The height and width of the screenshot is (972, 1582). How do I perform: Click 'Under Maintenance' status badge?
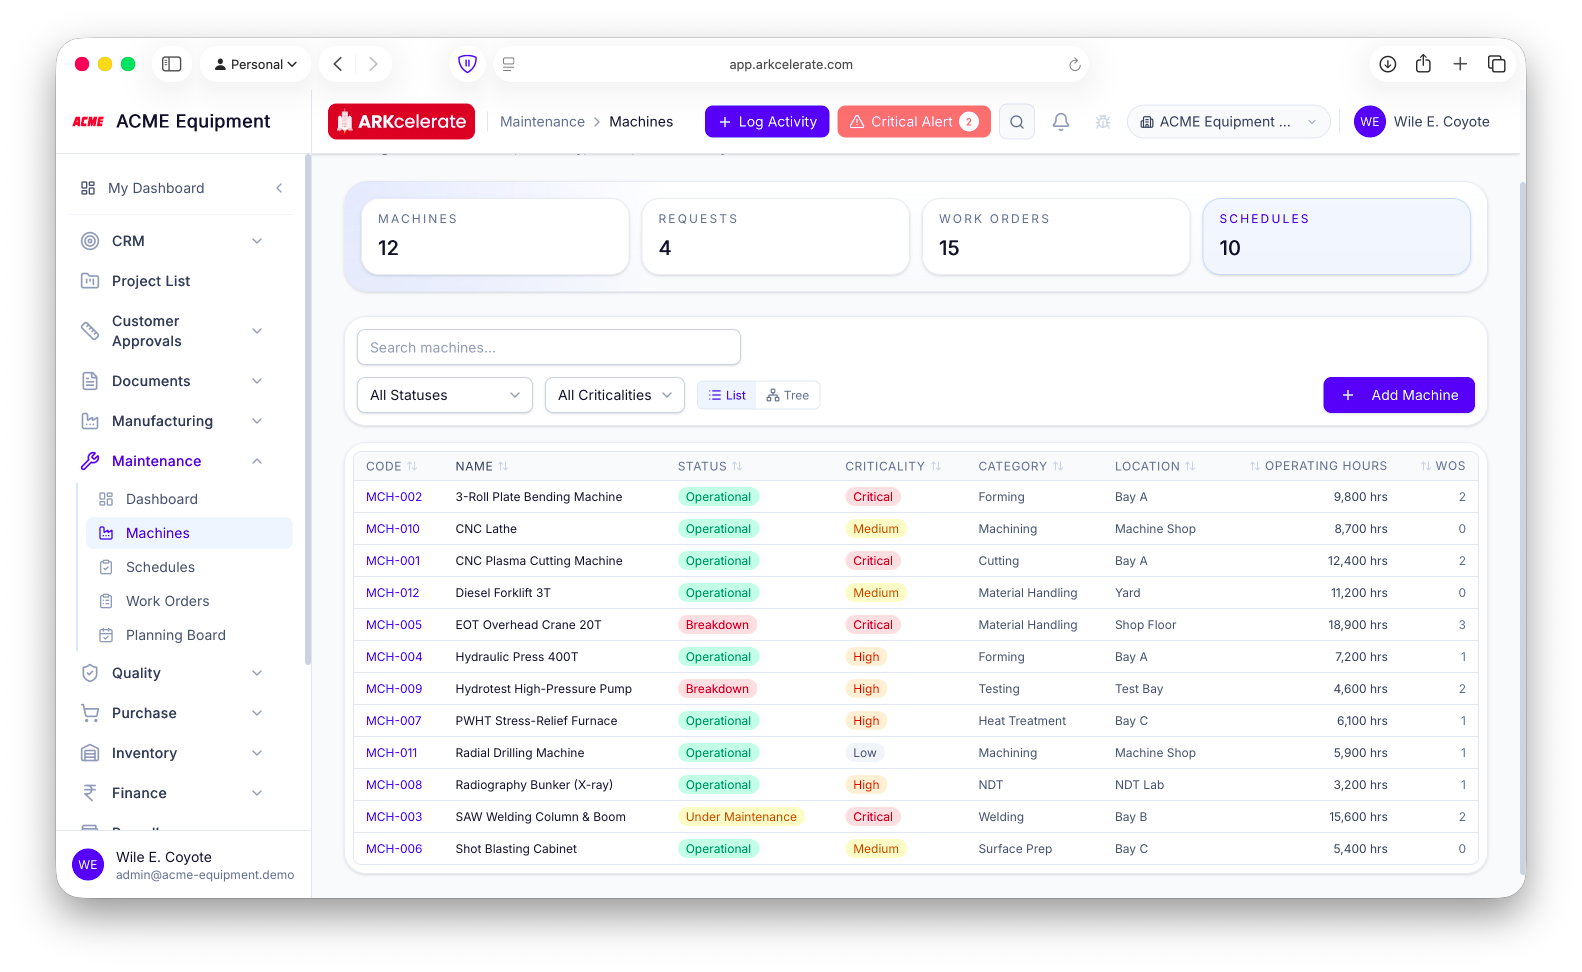tap(741, 817)
